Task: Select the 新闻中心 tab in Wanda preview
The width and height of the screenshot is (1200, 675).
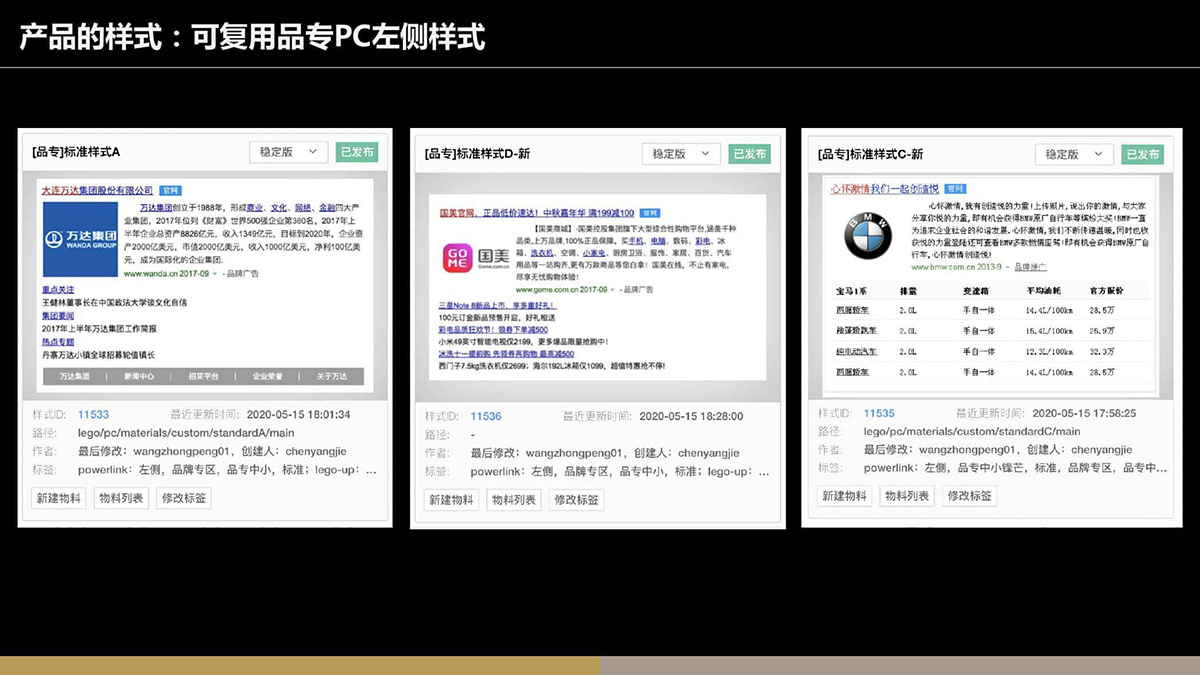Action: [x=139, y=376]
